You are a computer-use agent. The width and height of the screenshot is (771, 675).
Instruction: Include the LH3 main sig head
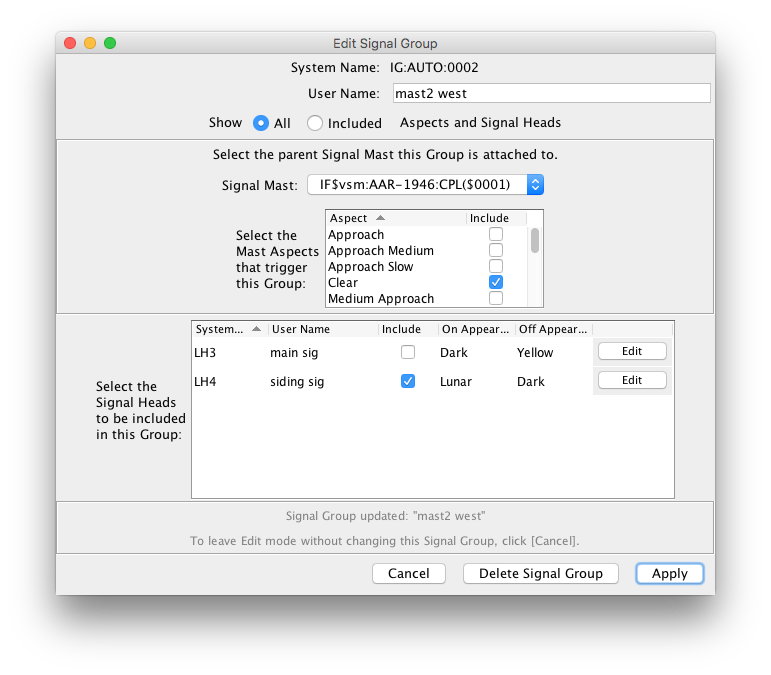[x=407, y=352]
